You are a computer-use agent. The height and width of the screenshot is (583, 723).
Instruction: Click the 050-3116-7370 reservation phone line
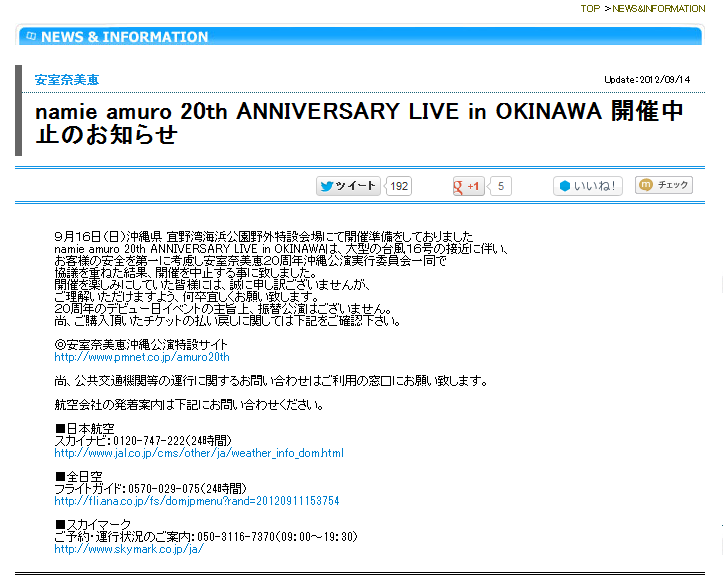click(x=206, y=536)
